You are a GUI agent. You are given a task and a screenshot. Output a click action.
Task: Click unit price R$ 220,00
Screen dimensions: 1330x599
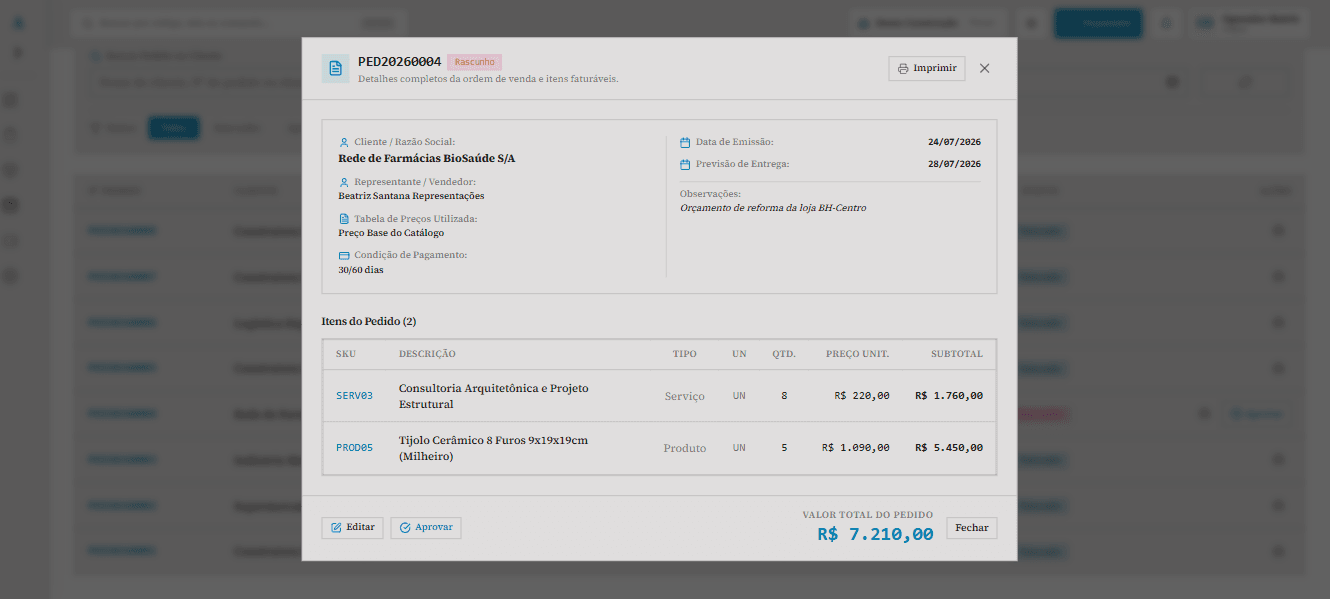862,396
